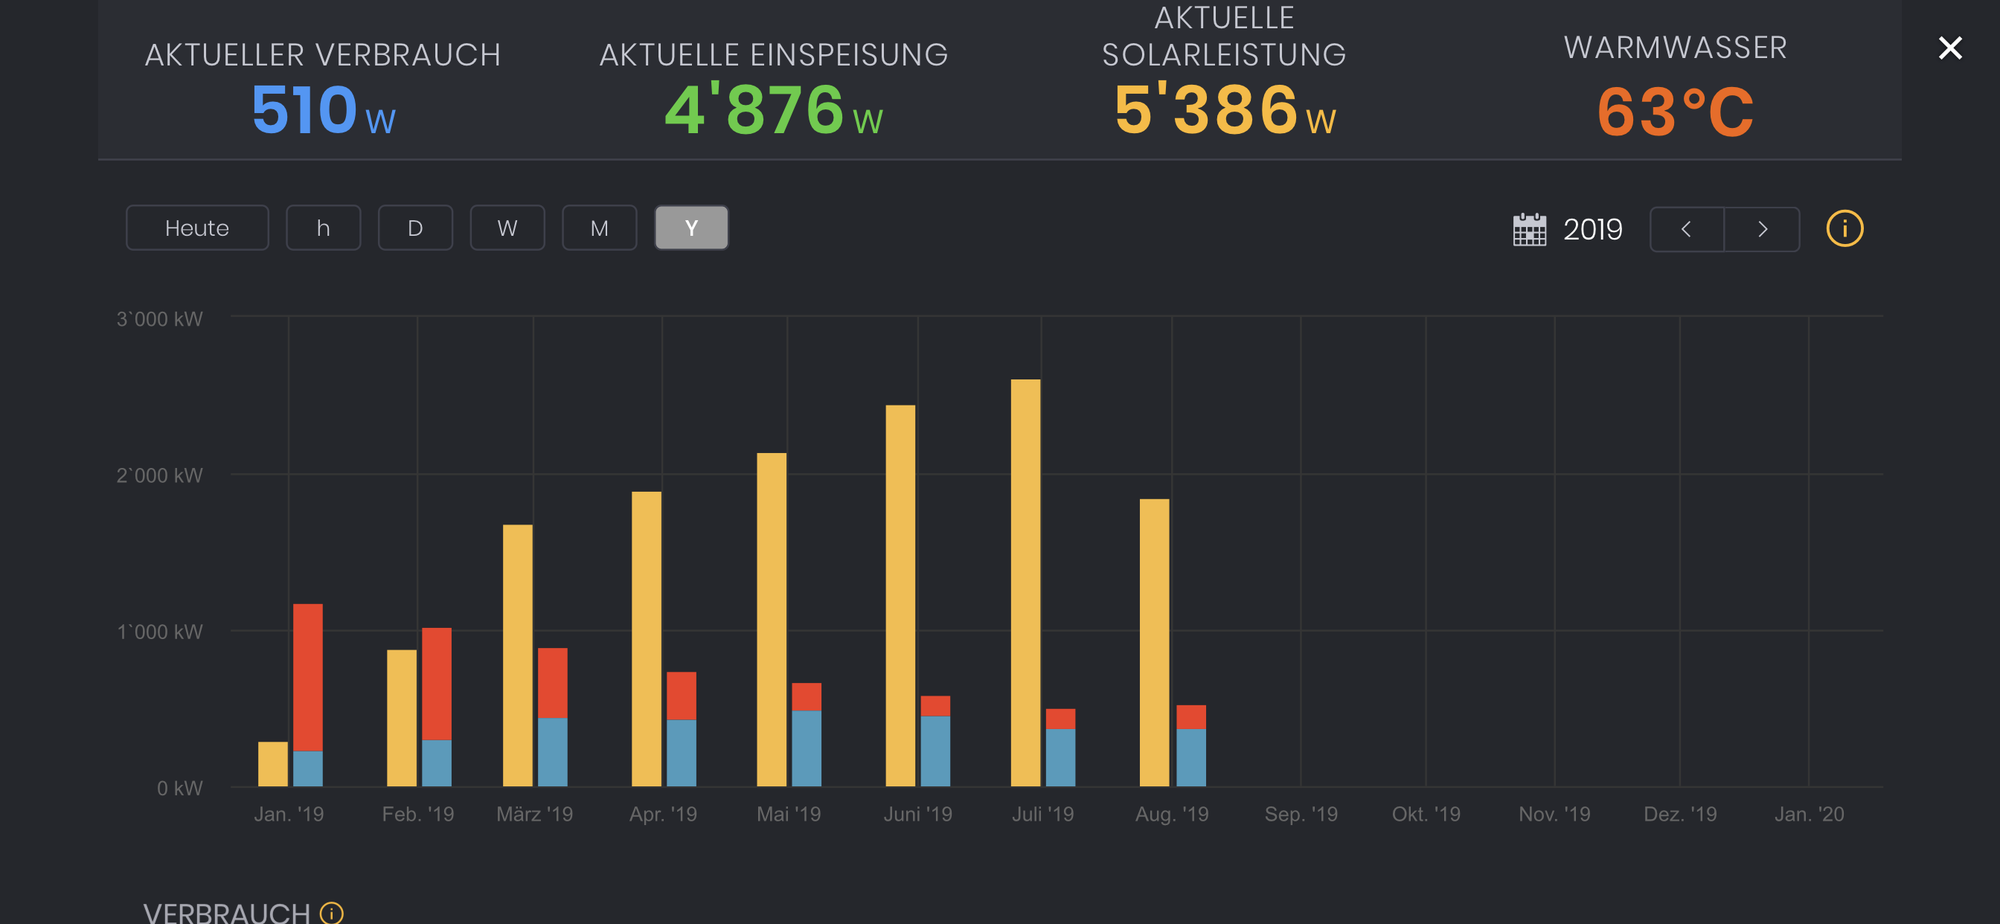Select the yearly 'Y' view
The width and height of the screenshot is (2000, 924).
pyautogui.click(x=691, y=228)
